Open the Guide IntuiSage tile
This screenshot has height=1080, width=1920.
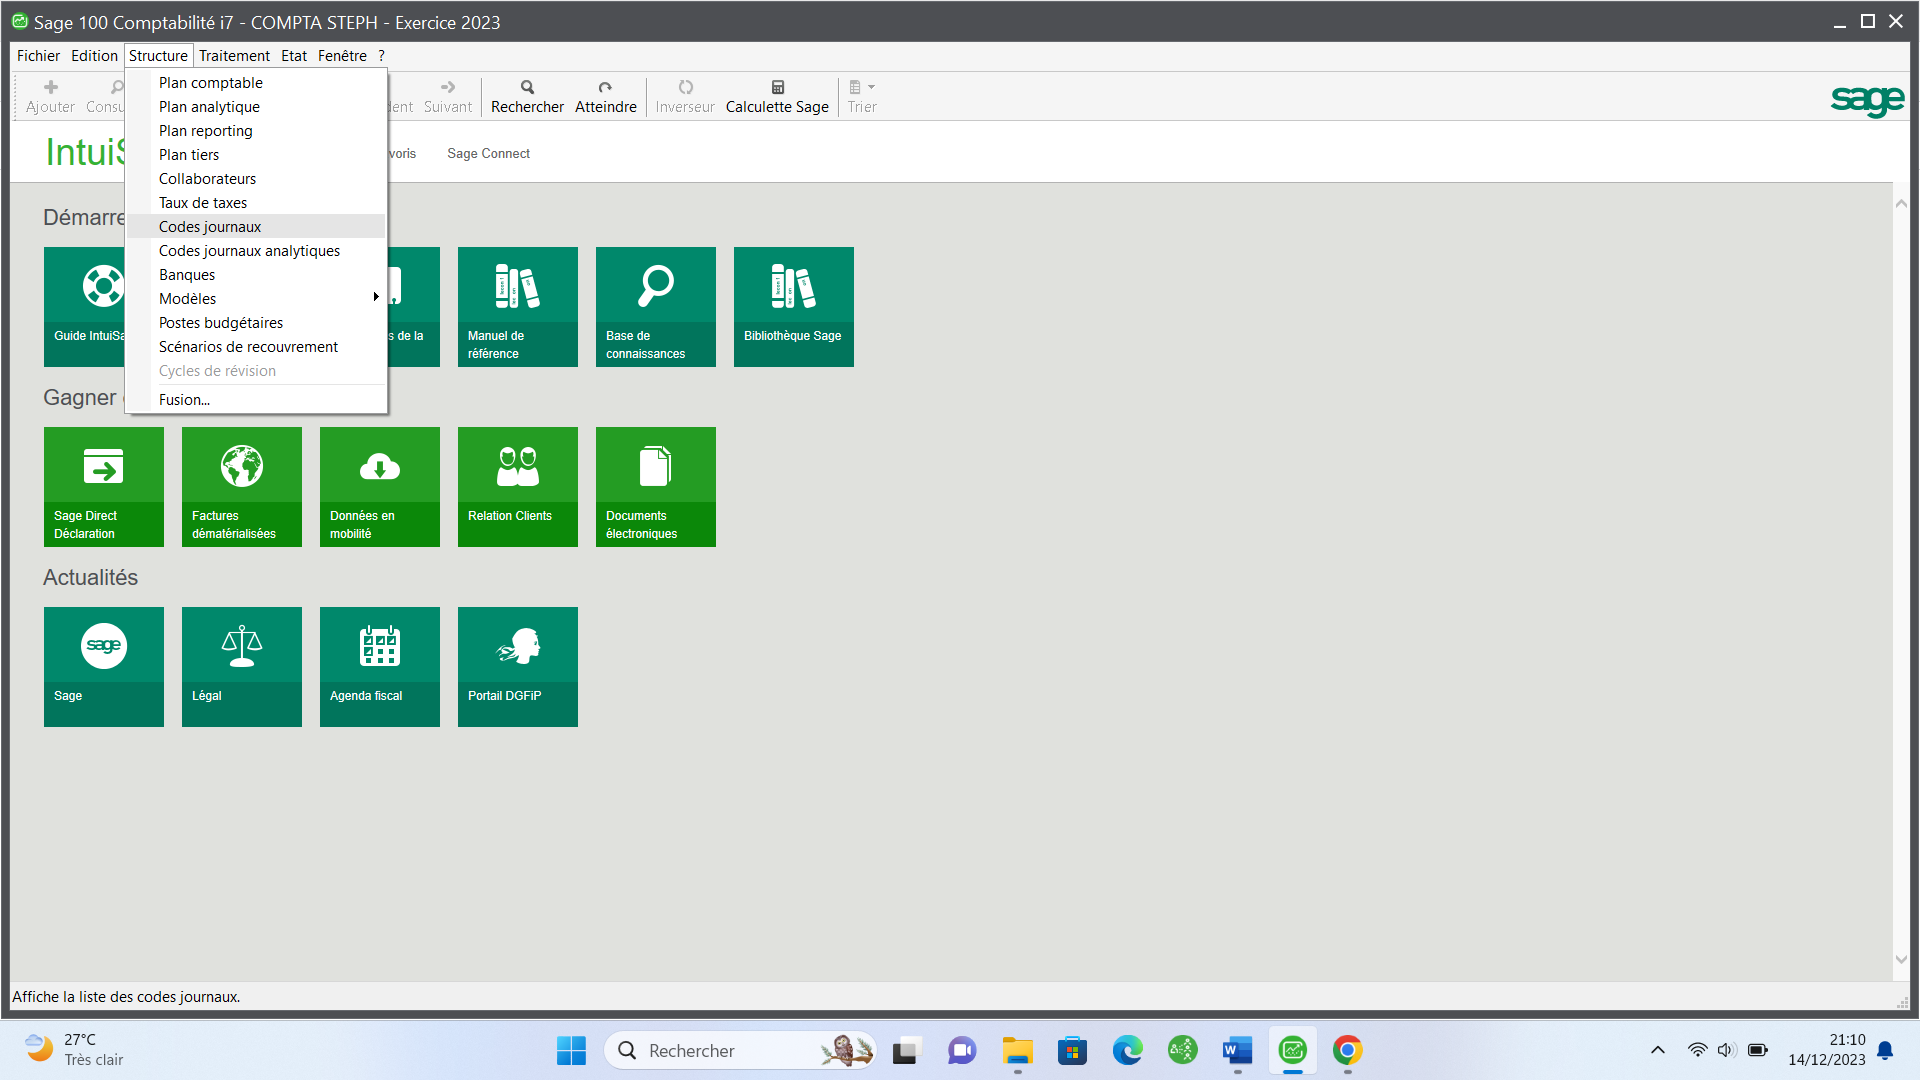pos(84,306)
